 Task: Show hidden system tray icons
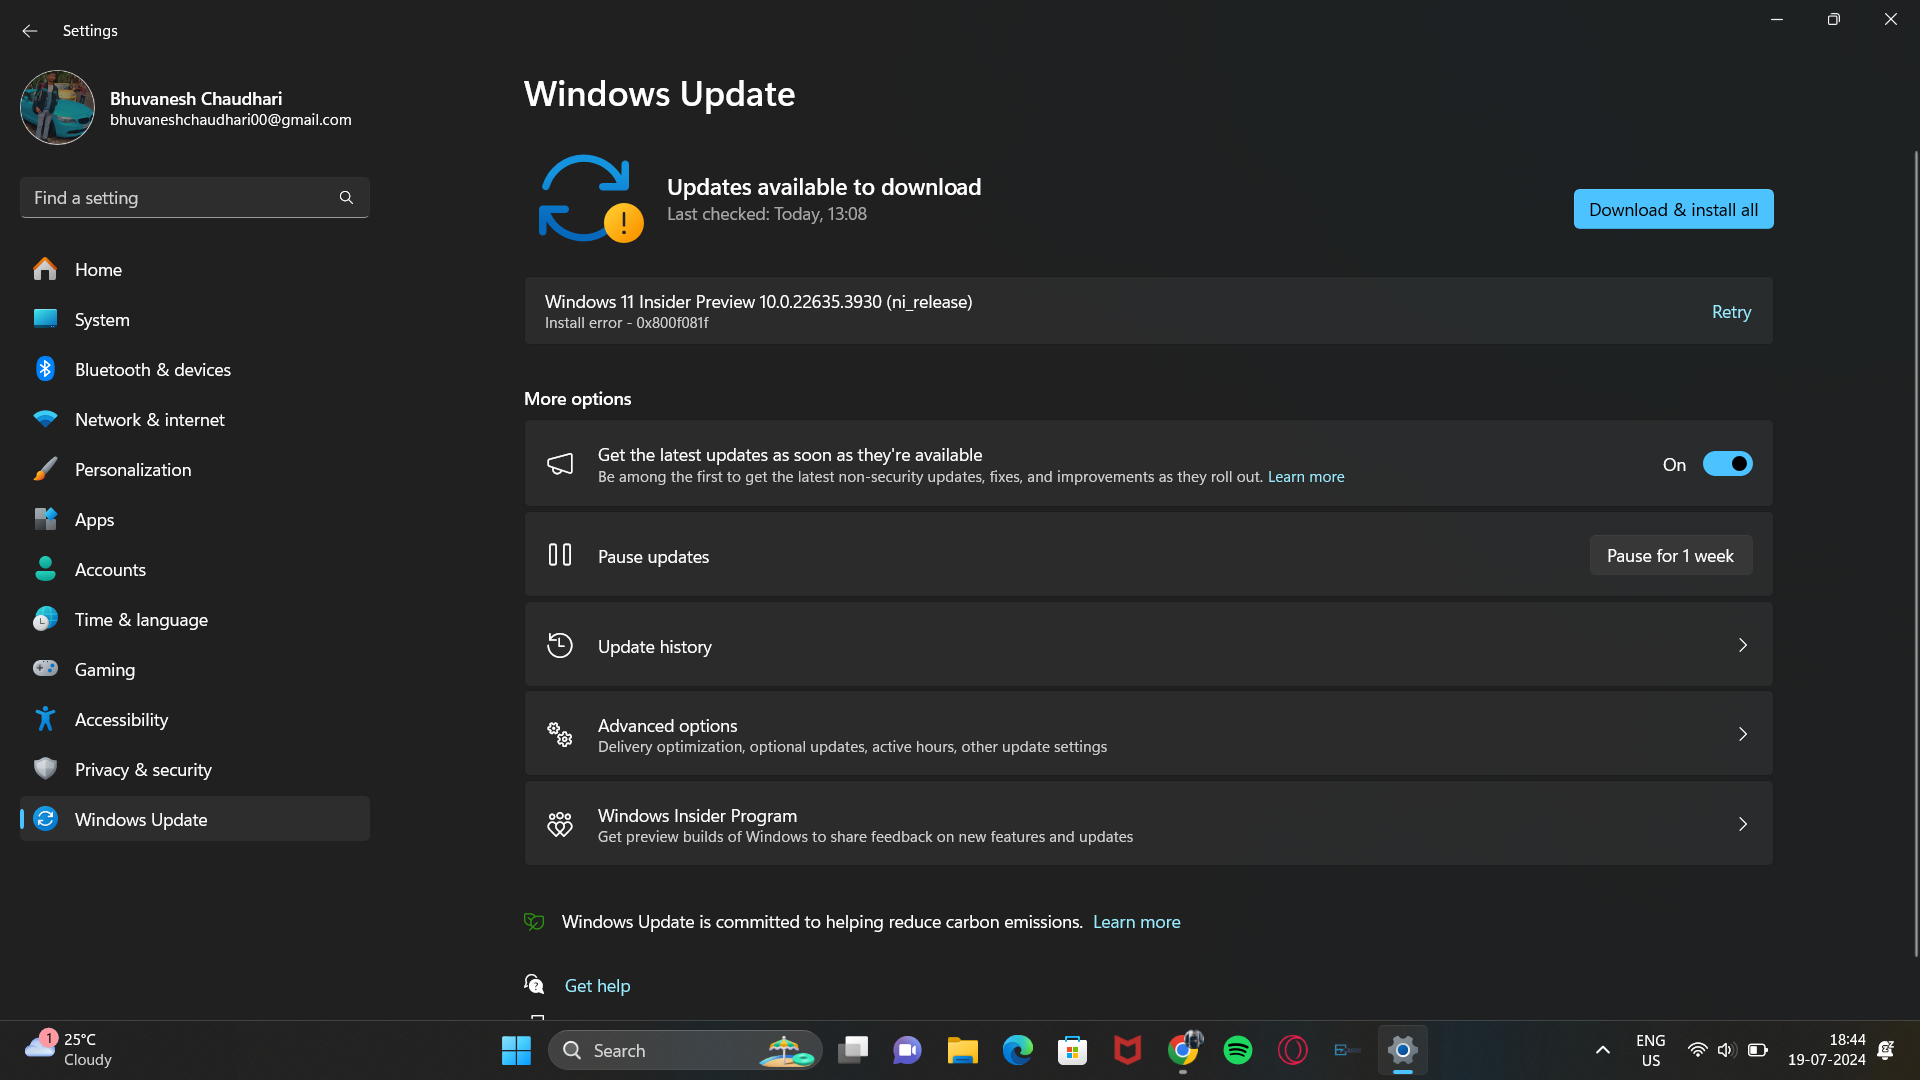[1602, 1050]
